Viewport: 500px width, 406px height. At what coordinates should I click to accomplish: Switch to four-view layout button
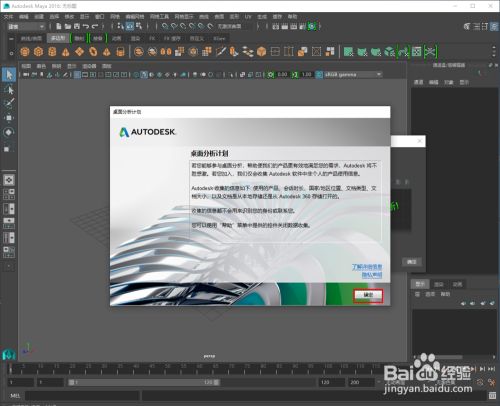(x=9, y=194)
